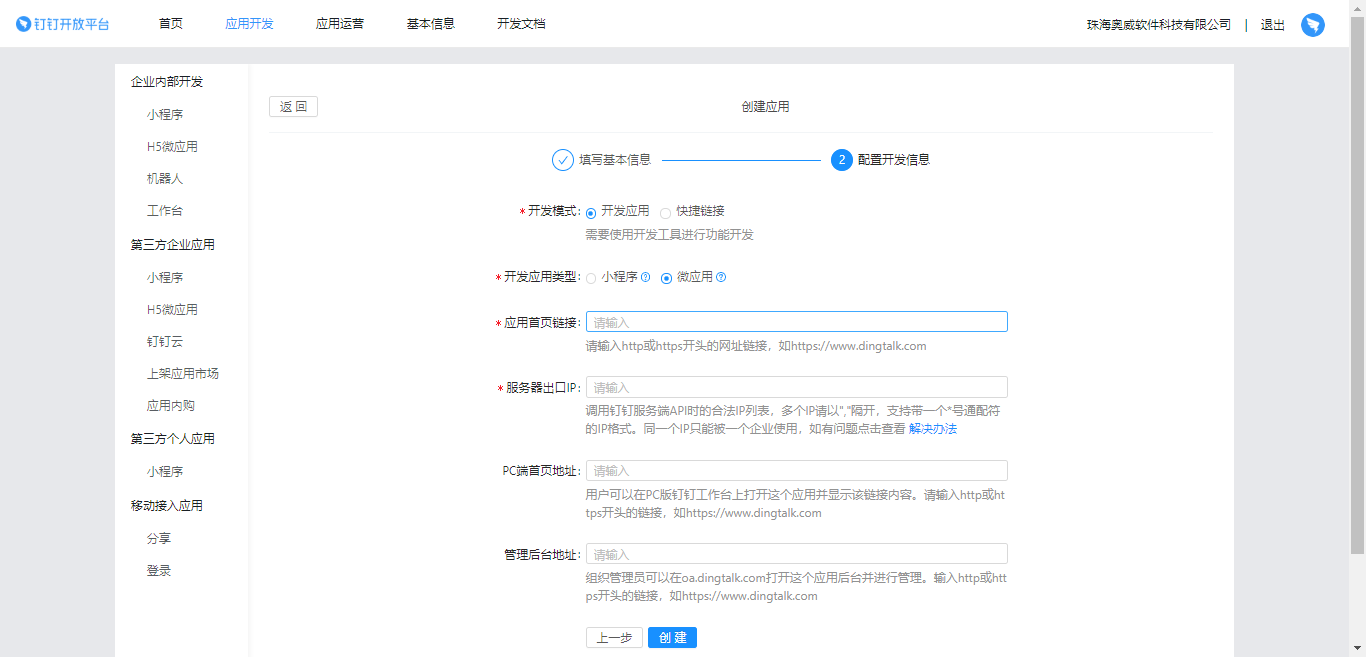Image resolution: width=1366 pixels, height=657 pixels.
Task: Click the 退出 logout link
Action: [1271, 24]
